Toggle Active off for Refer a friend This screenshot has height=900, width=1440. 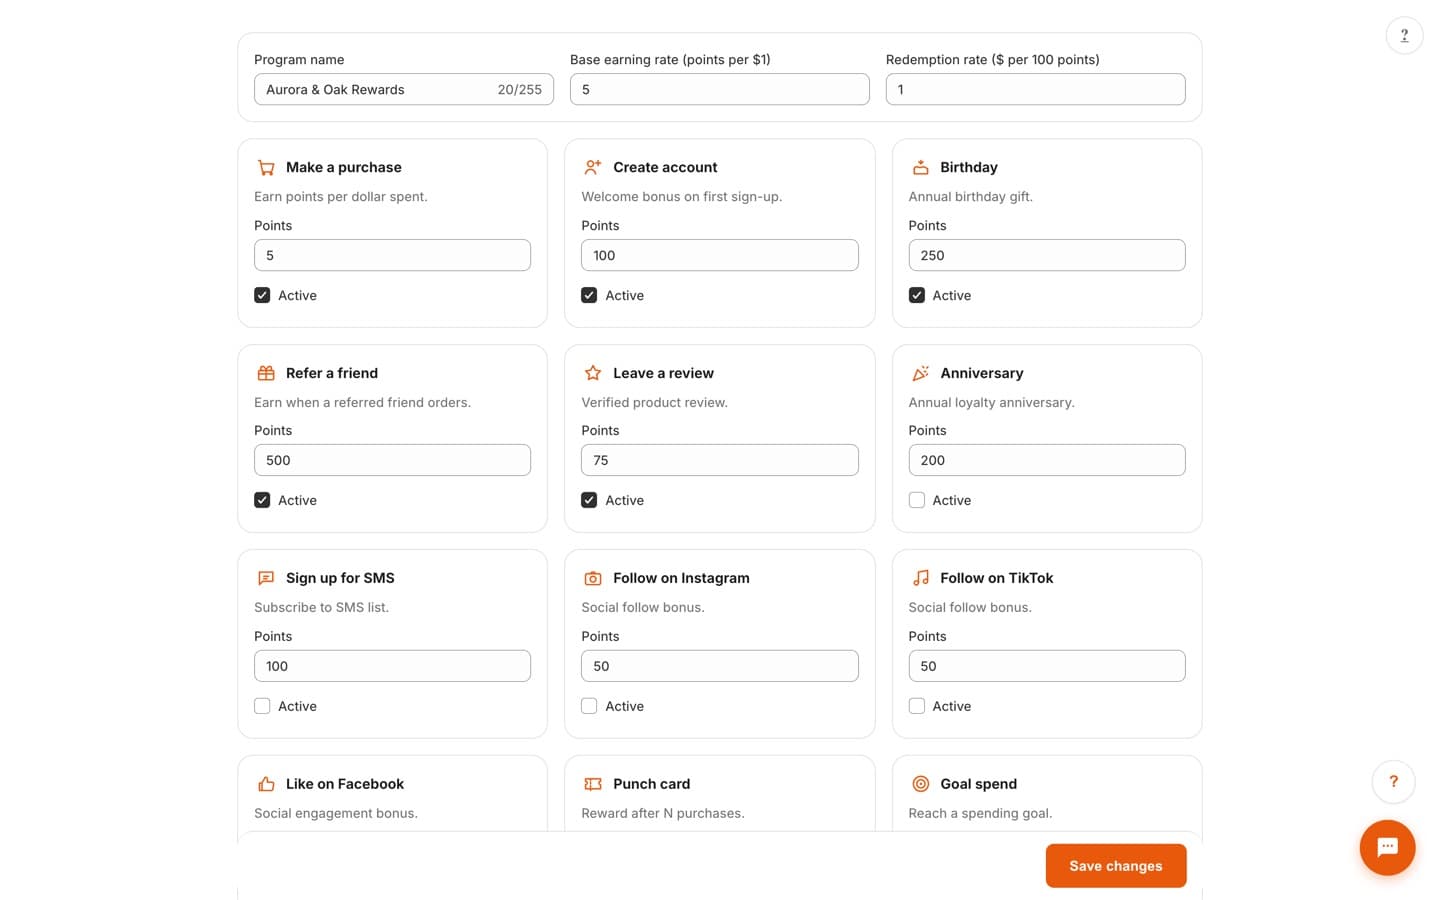click(262, 500)
